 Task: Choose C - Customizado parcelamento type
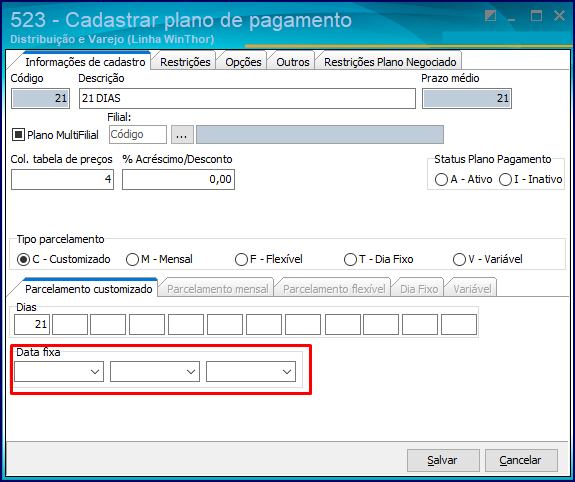tap(23, 259)
